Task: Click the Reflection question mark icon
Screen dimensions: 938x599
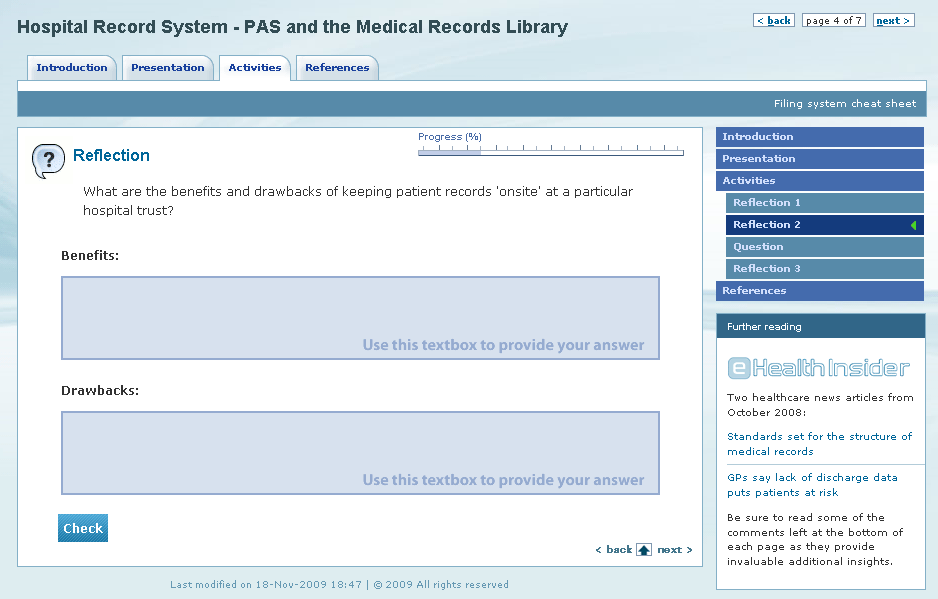Action: click(48, 161)
